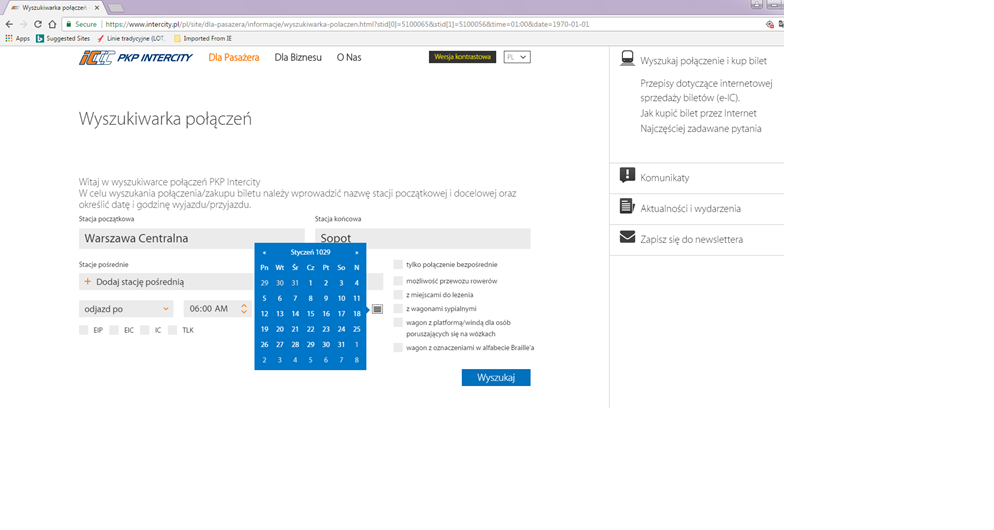The width and height of the screenshot is (994, 530).
Task: Reload the page with the refresh icon
Action: point(37,24)
